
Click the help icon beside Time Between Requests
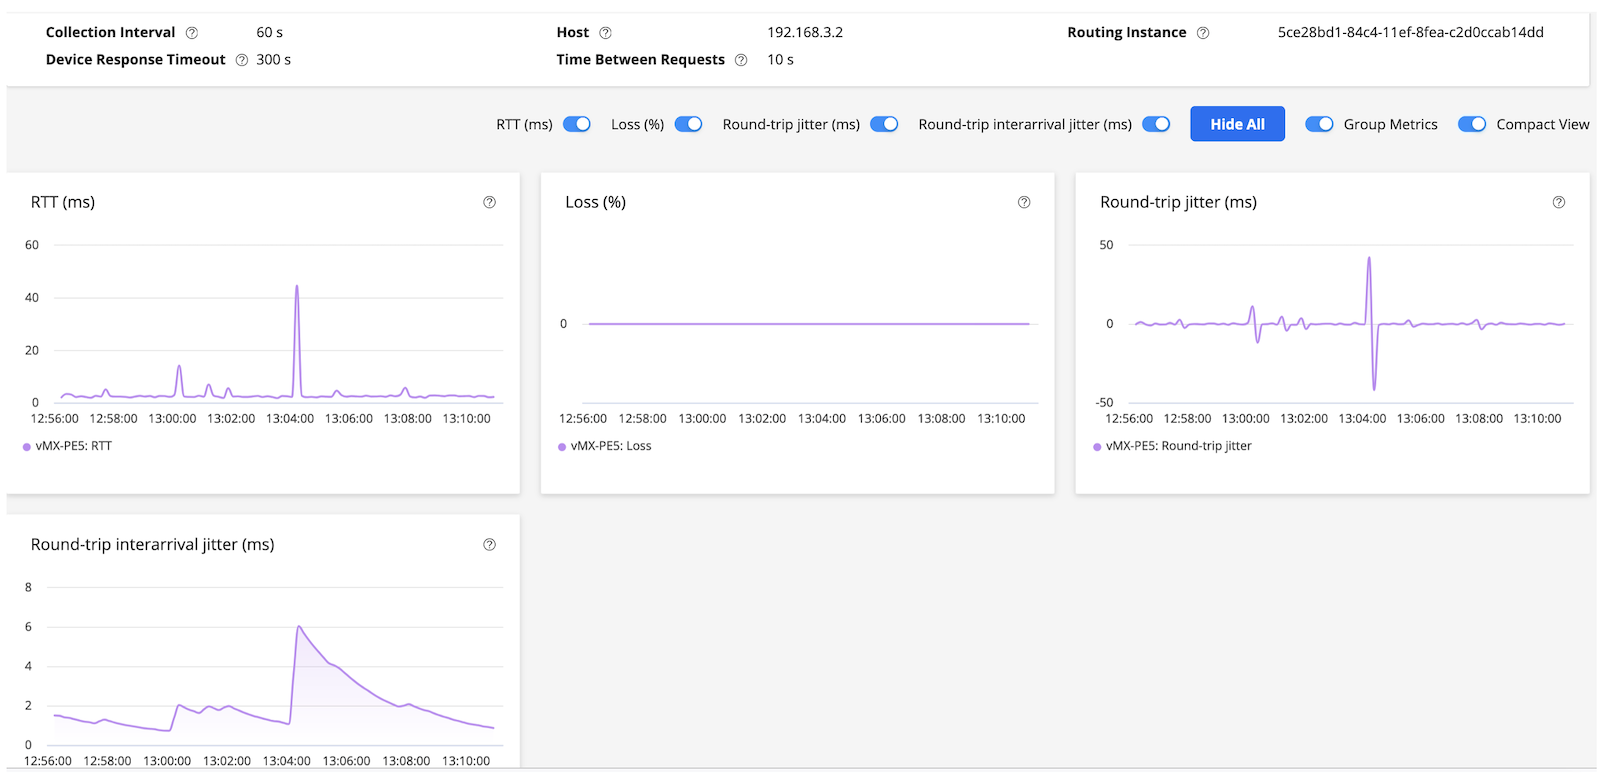[x=741, y=60]
